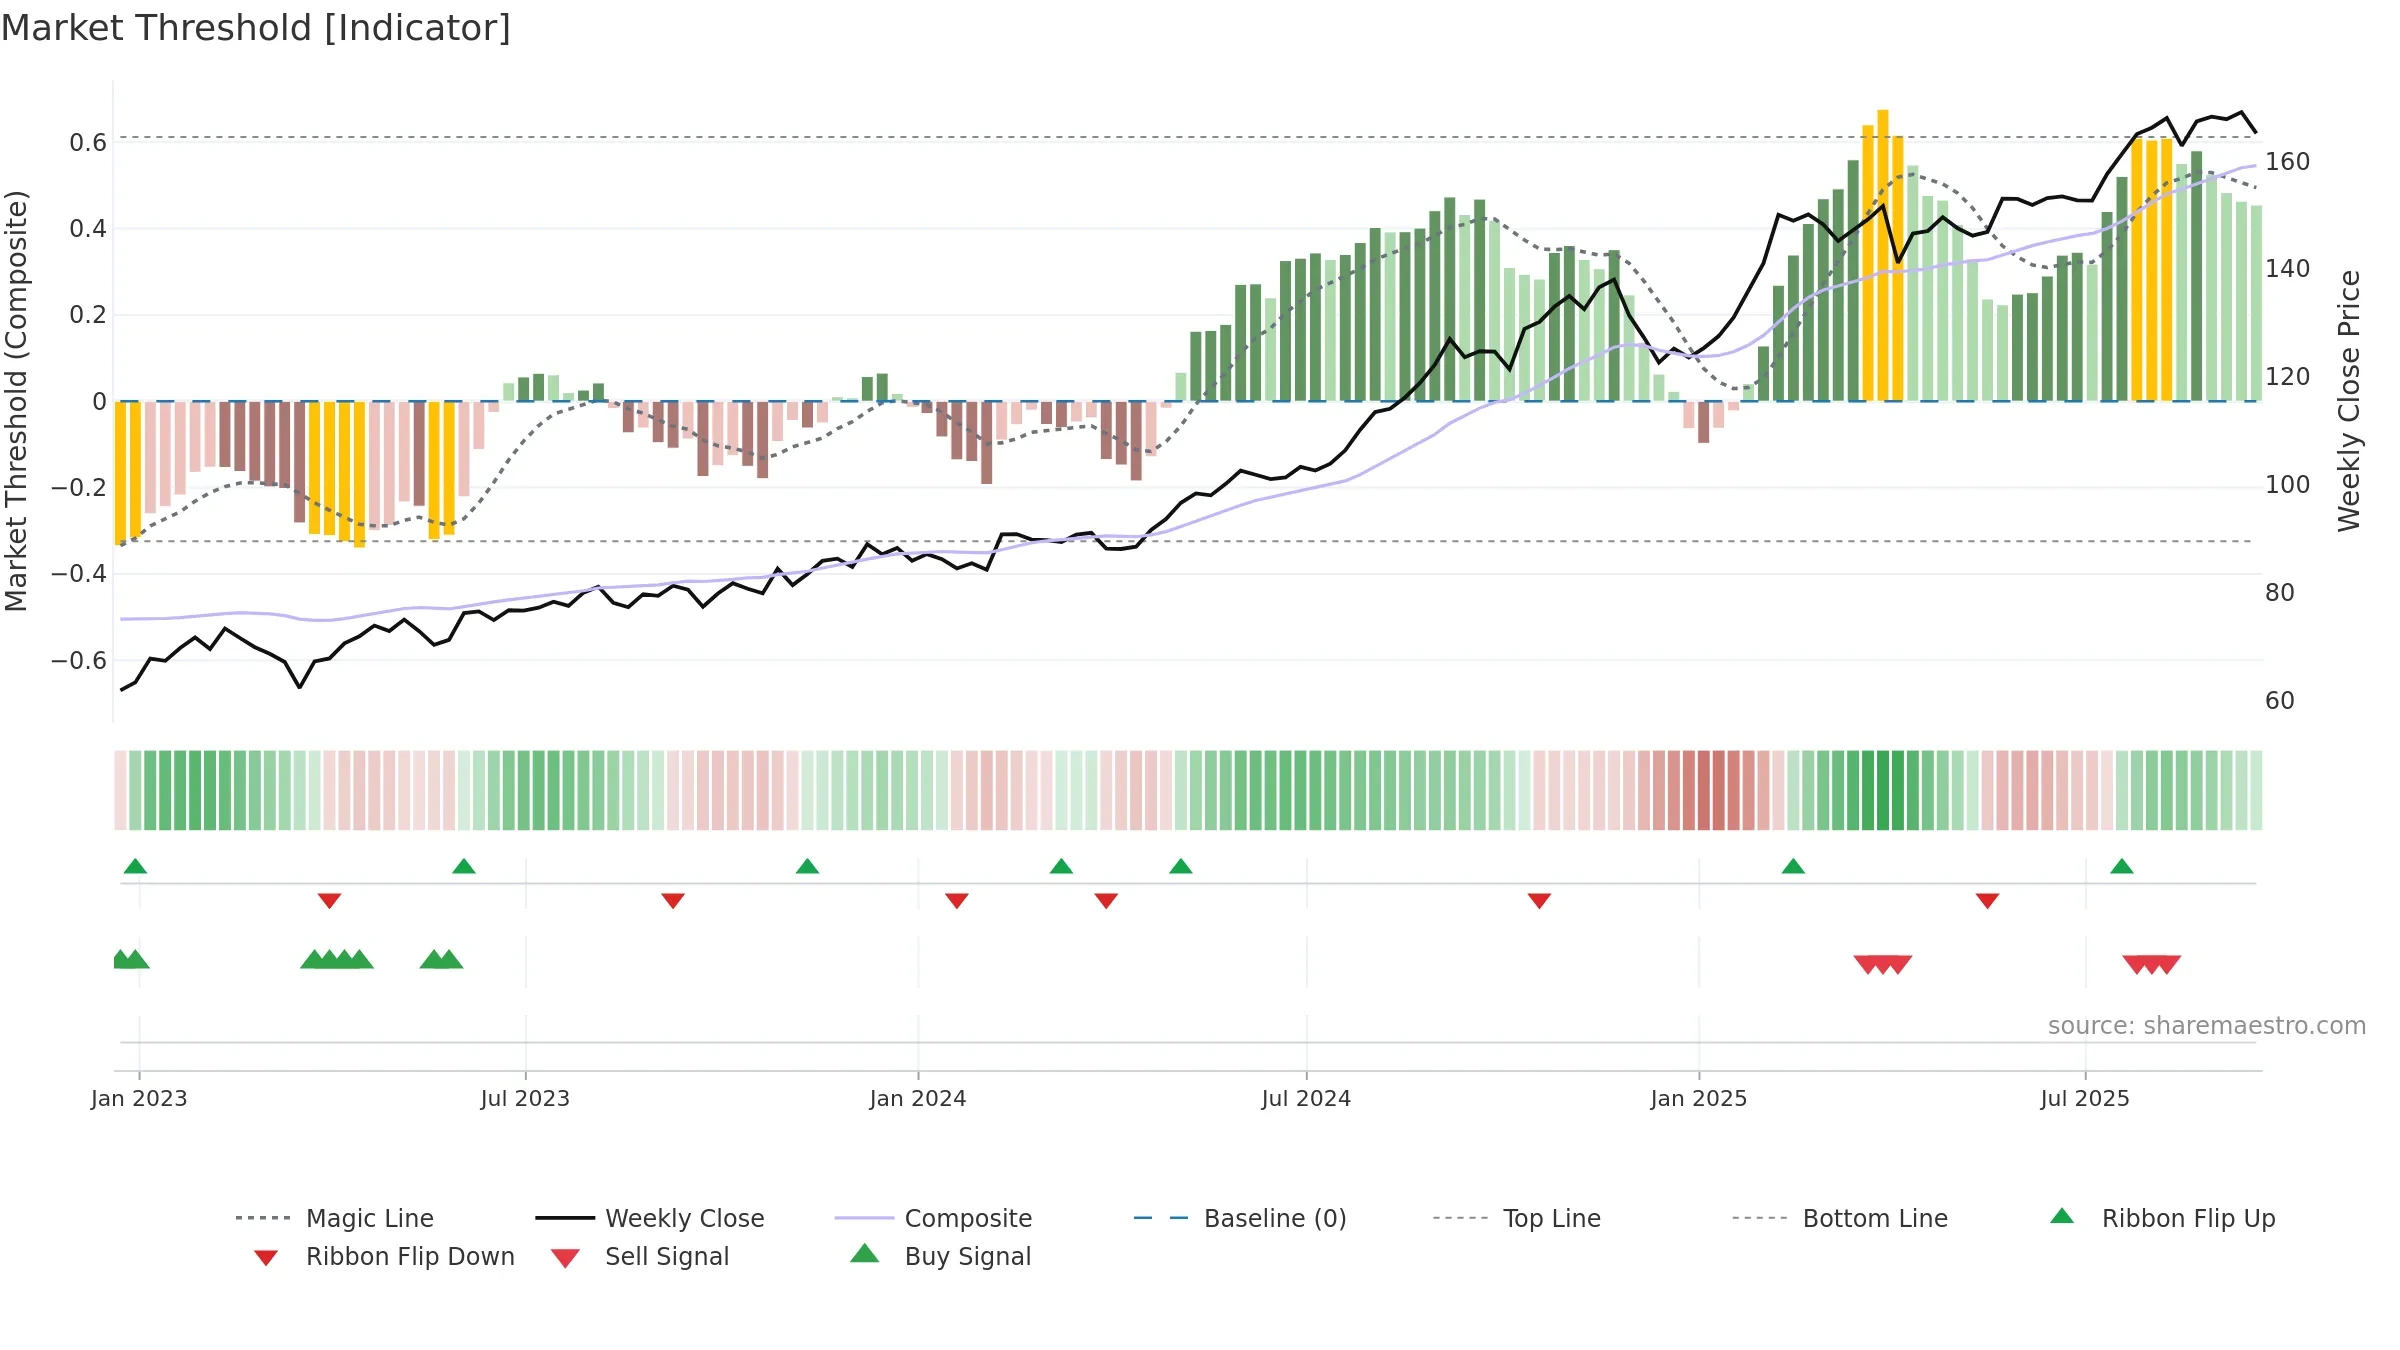
Task: Click the ribbon flip up marker just after Jan 2025
Action: click(1793, 866)
